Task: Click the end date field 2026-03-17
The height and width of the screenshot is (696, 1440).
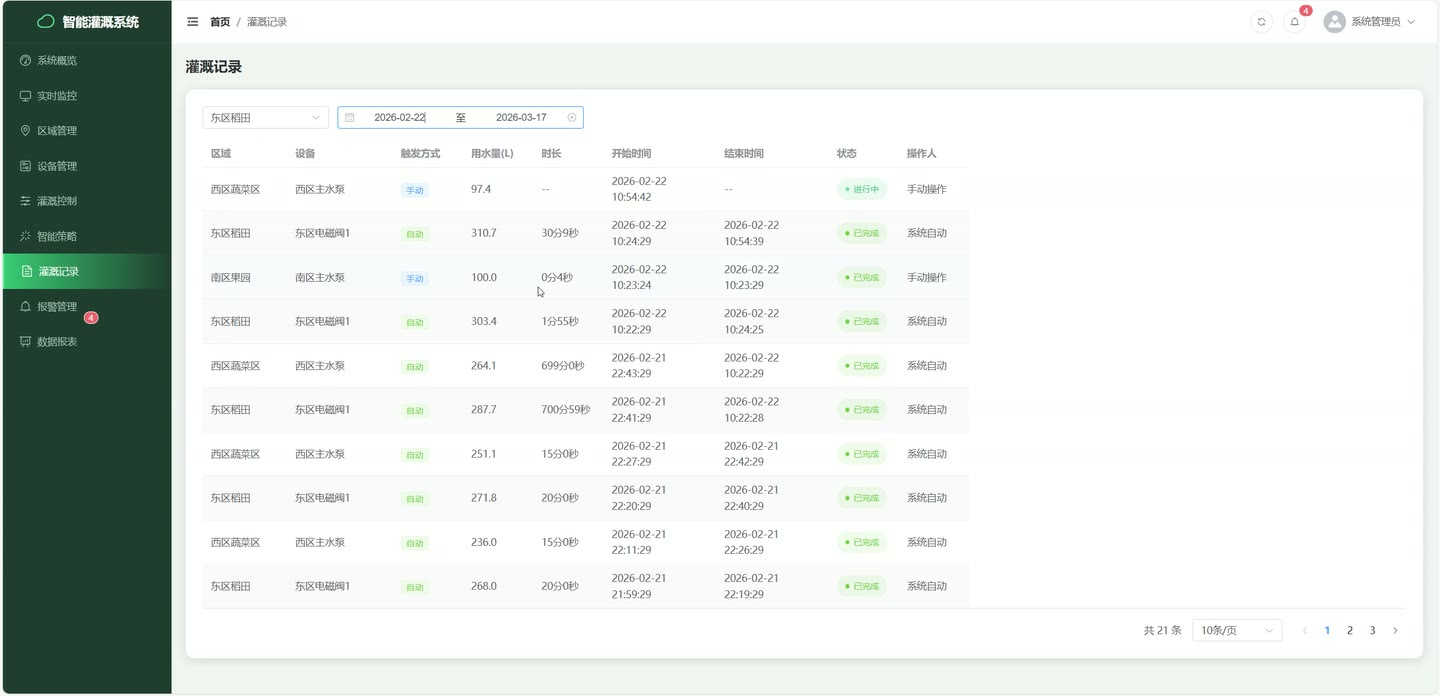Action: tap(521, 117)
